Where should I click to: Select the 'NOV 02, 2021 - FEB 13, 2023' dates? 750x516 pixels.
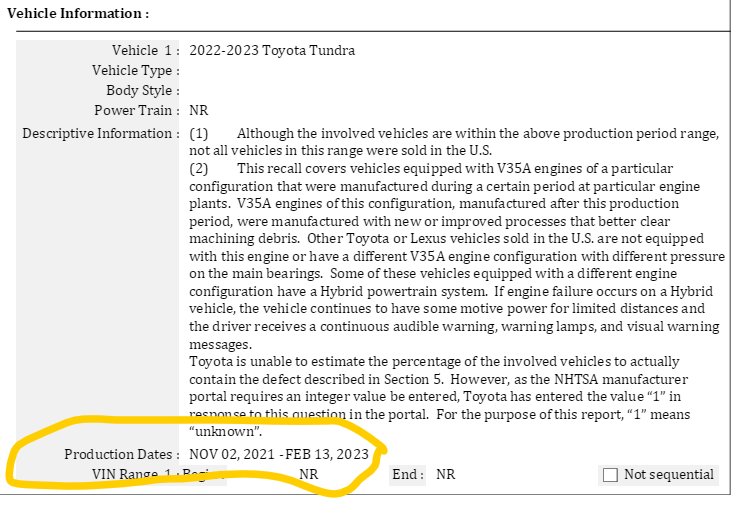(x=279, y=454)
